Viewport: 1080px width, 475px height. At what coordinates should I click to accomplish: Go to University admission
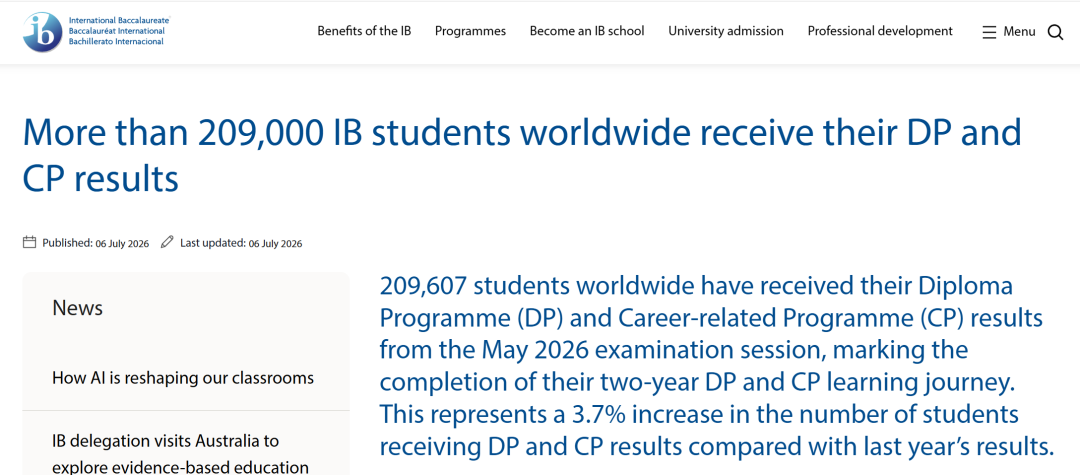(x=726, y=31)
